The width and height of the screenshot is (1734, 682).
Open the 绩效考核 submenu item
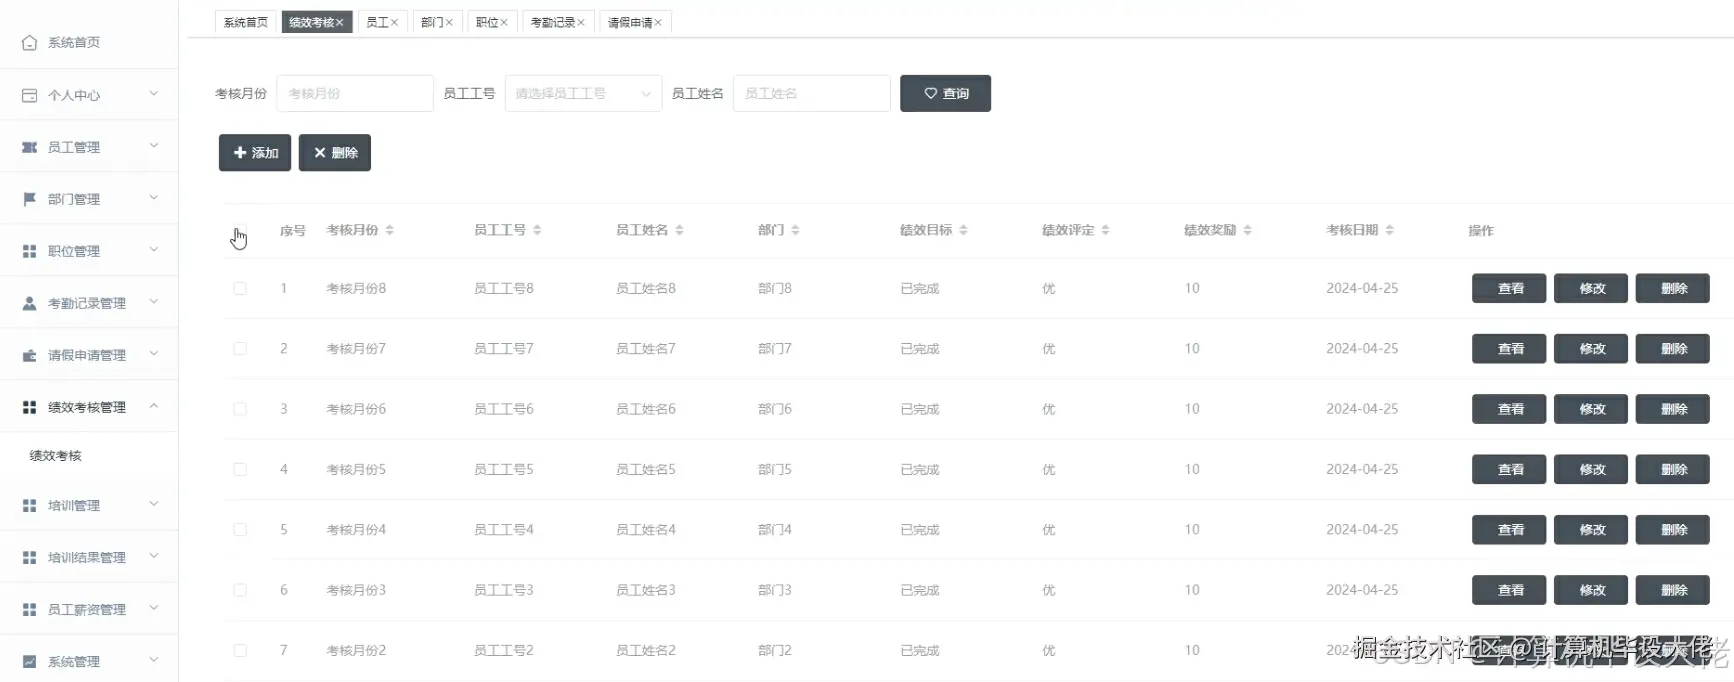click(x=56, y=455)
